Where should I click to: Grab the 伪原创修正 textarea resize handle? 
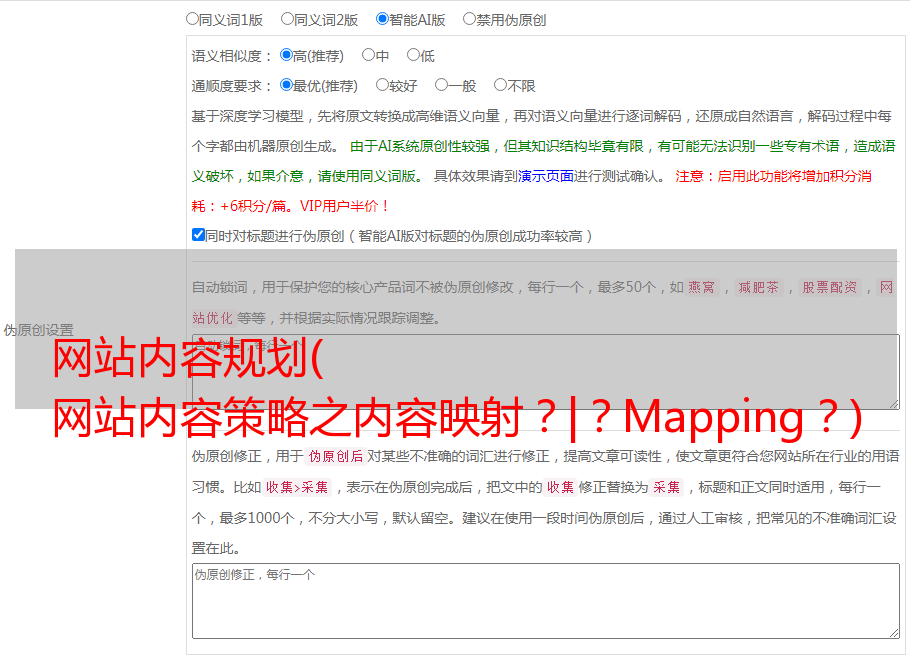pyautogui.click(x=893, y=632)
